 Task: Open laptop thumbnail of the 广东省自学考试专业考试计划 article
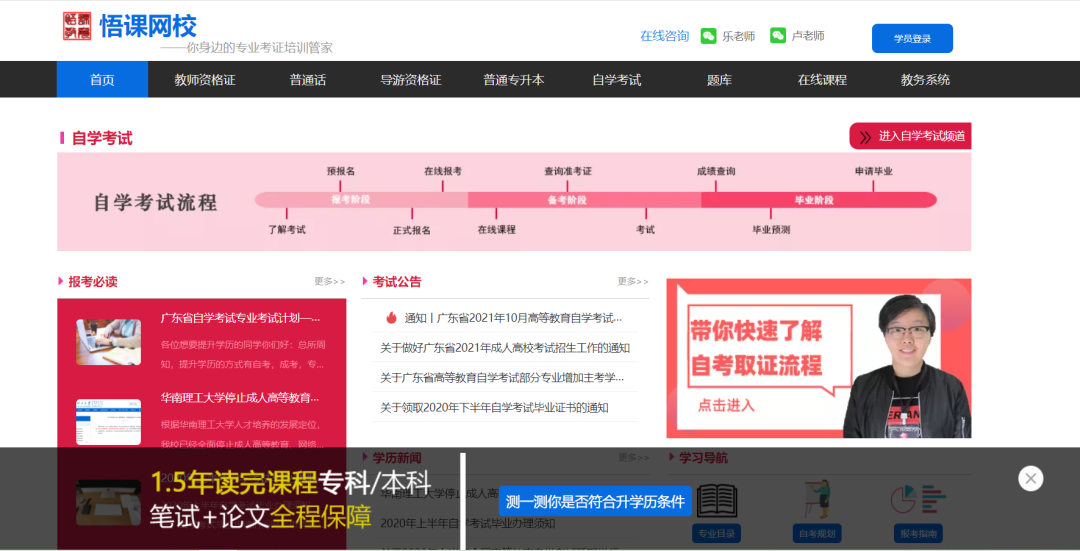pos(108,342)
